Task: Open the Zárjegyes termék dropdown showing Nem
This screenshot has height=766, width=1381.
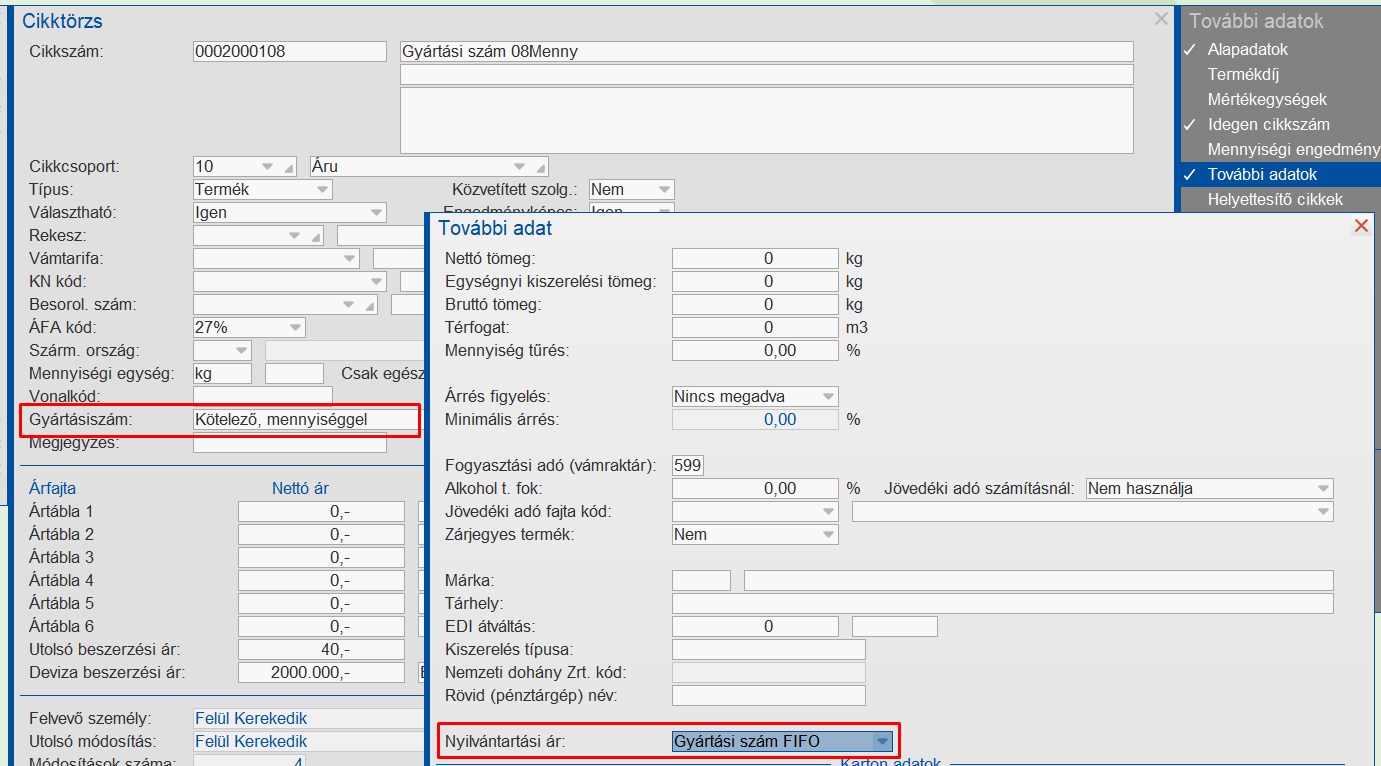Action: coord(828,535)
